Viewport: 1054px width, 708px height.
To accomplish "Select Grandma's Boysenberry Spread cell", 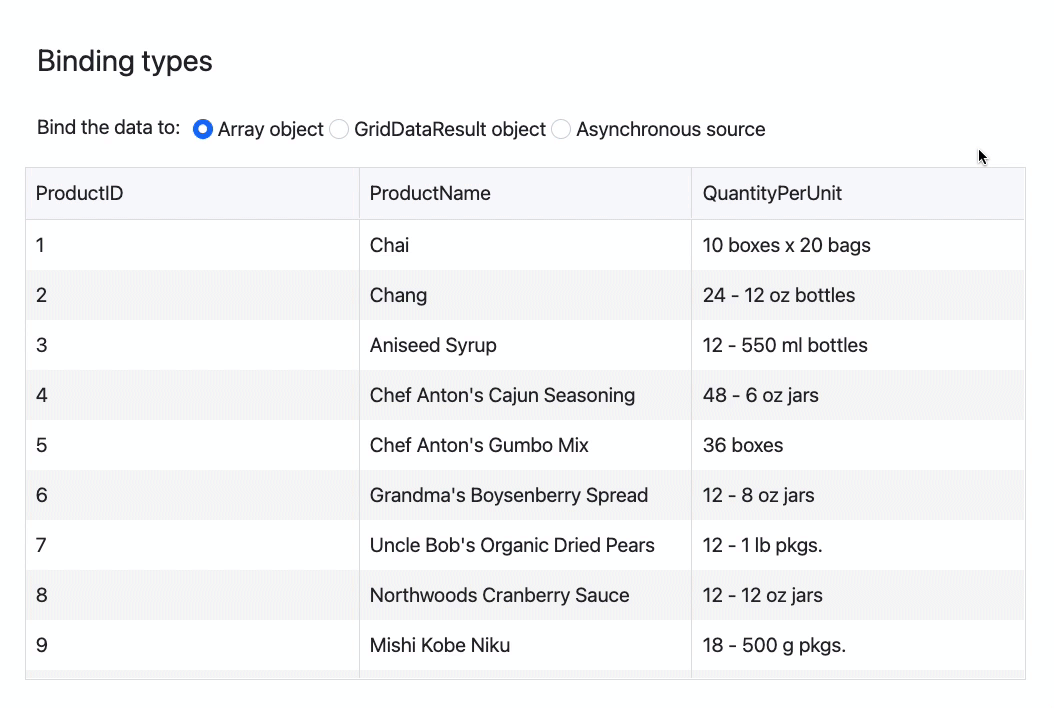I will [509, 495].
